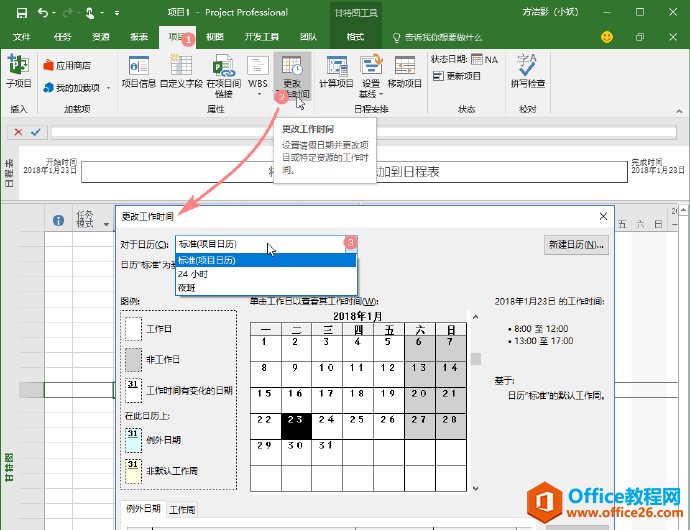The image size is (690, 530).
Task: Click Update Project (更新项目)
Action: [x=457, y=76]
